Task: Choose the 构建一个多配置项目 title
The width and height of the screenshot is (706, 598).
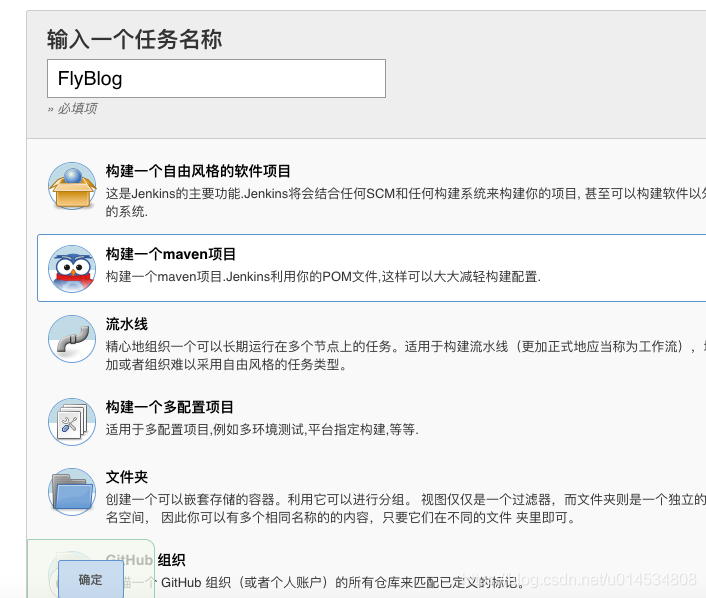Action: coord(169,407)
